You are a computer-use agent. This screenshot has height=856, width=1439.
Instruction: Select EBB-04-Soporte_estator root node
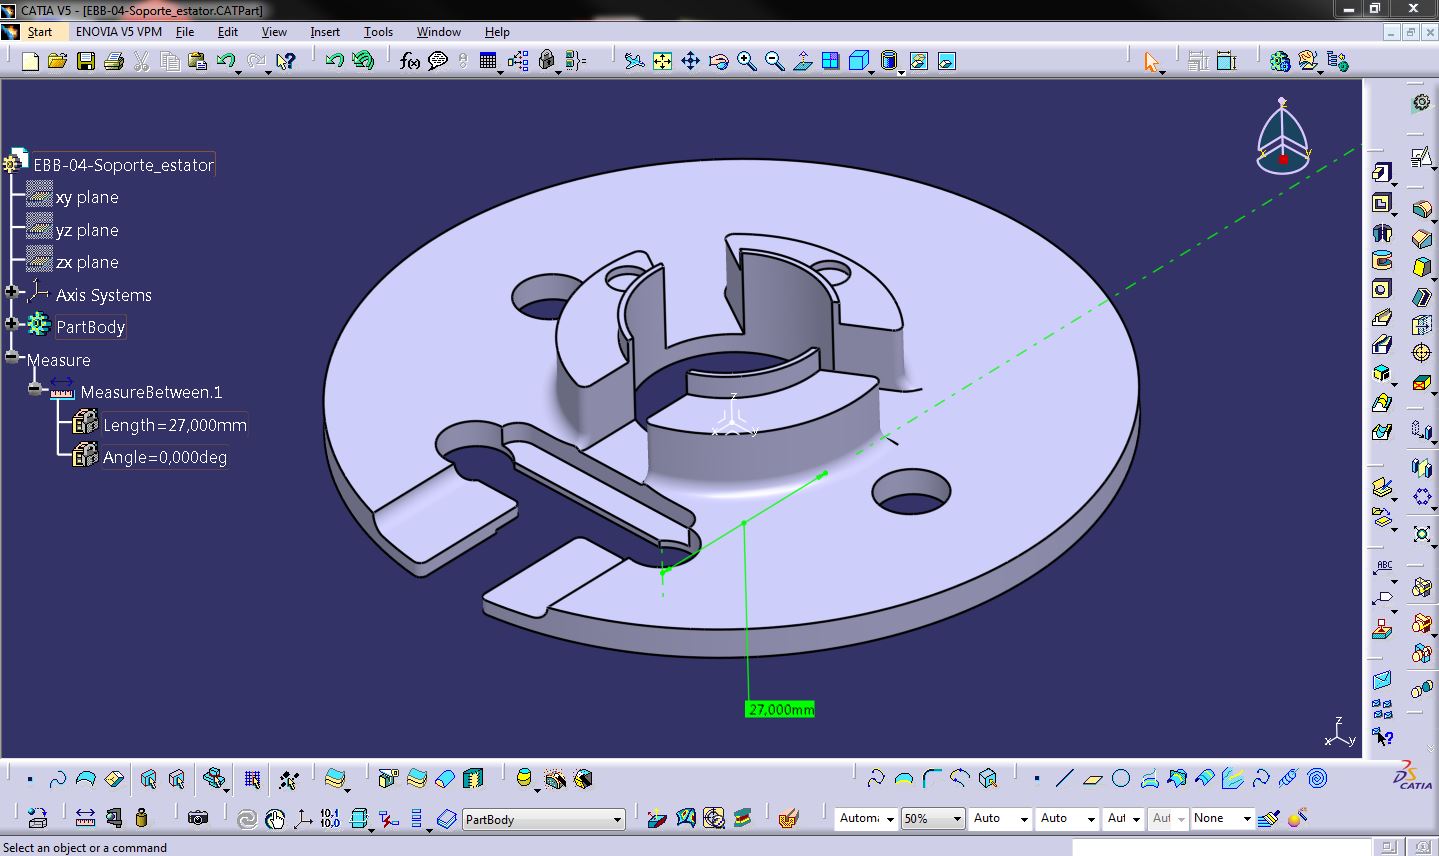pos(123,165)
